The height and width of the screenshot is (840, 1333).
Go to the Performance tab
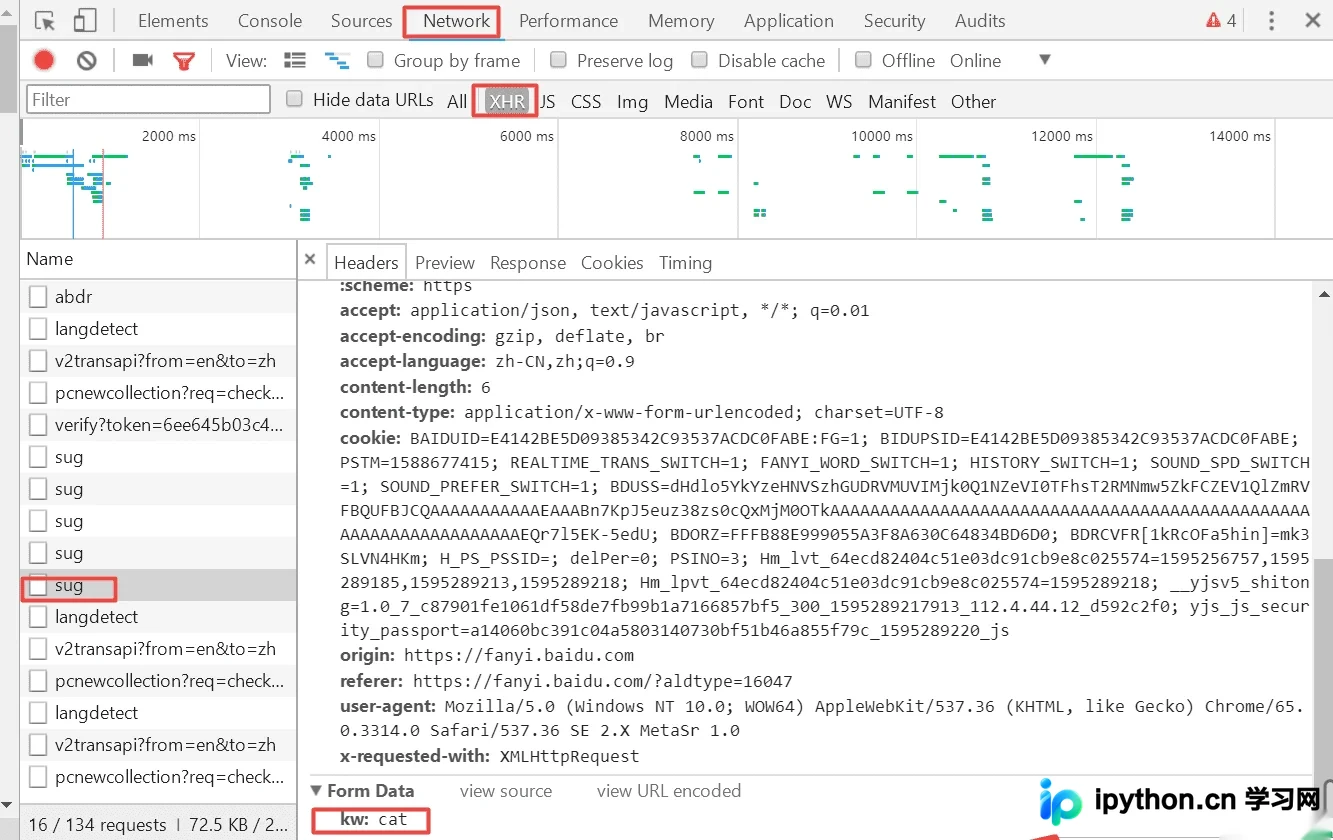click(x=568, y=21)
